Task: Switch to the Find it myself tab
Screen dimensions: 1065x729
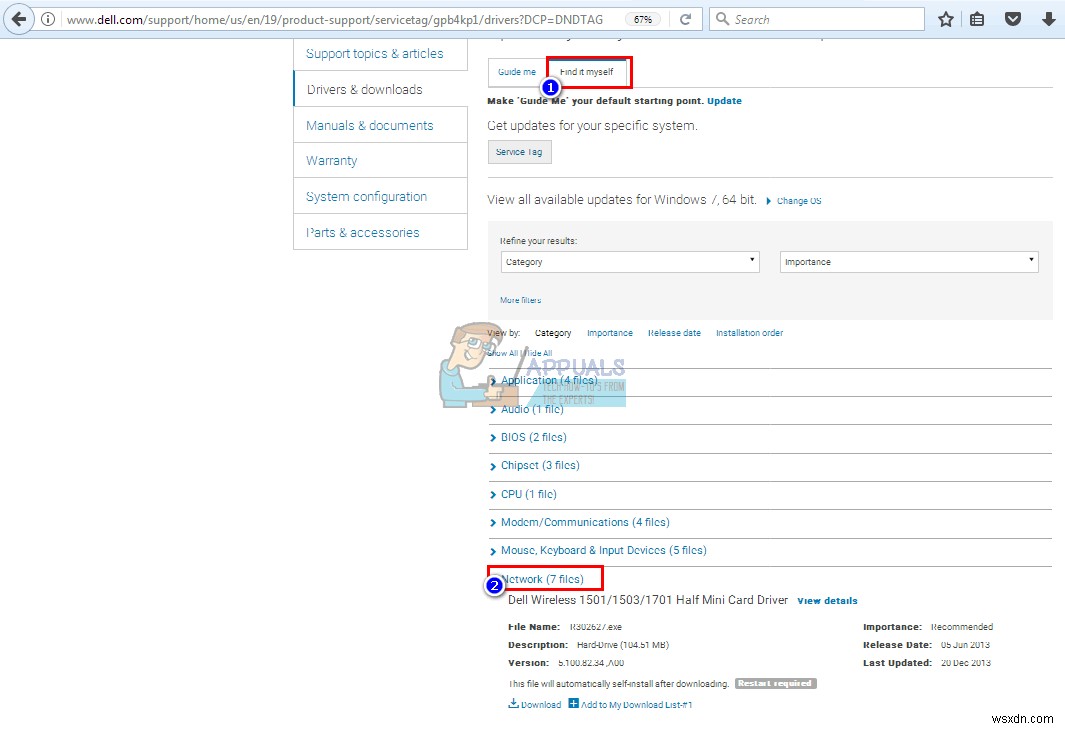Action: pyautogui.click(x=586, y=72)
